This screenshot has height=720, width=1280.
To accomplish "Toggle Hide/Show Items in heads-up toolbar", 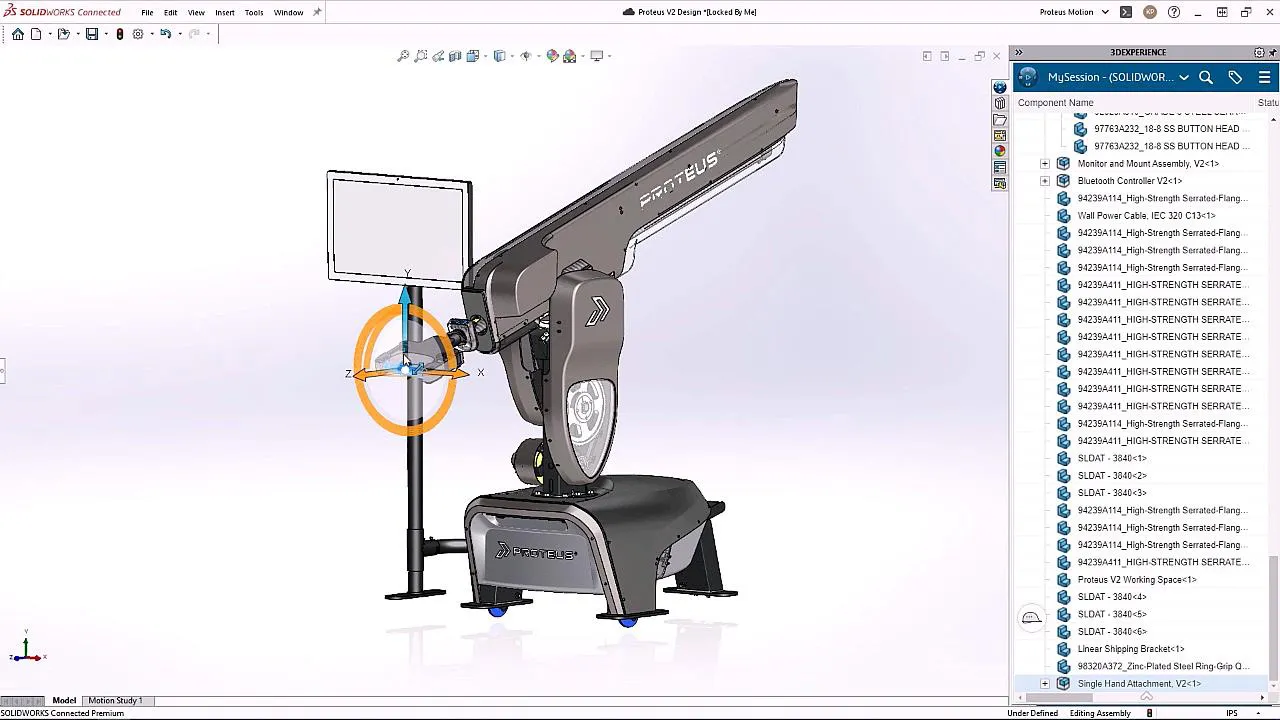I will tap(527, 56).
